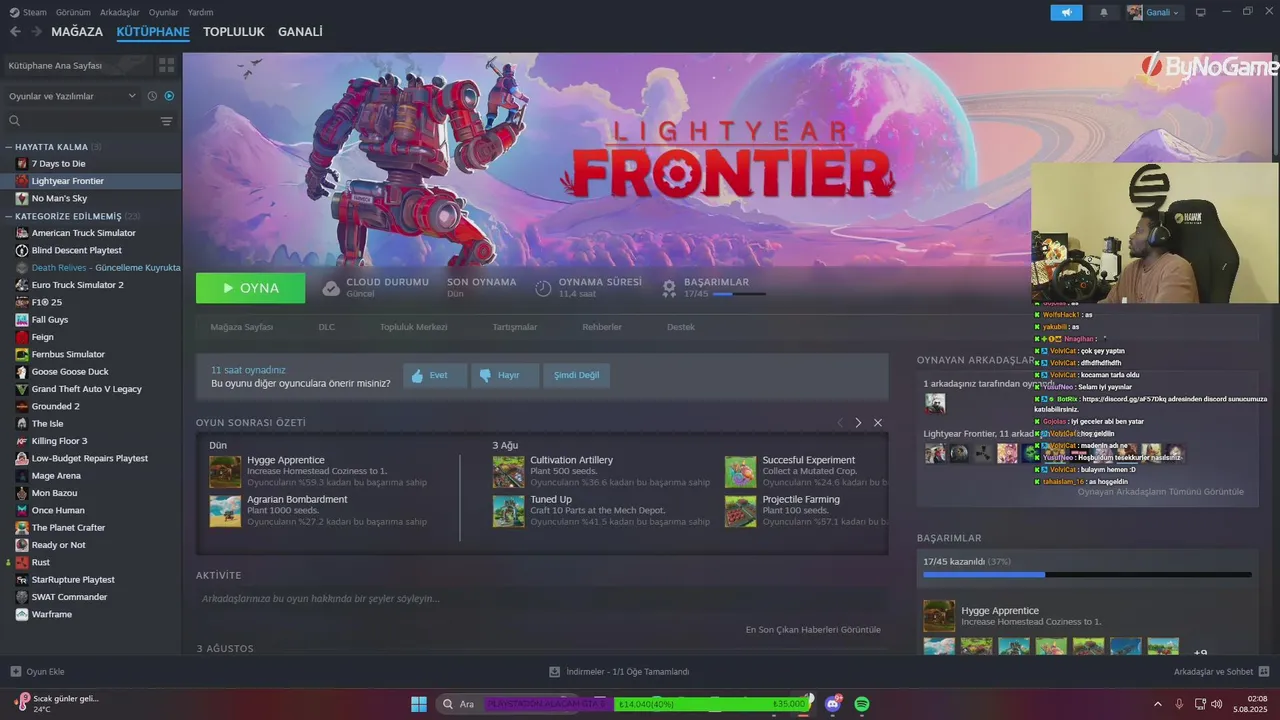
Task: Collapse the HAYATTA KALMA category
Action: (9, 147)
